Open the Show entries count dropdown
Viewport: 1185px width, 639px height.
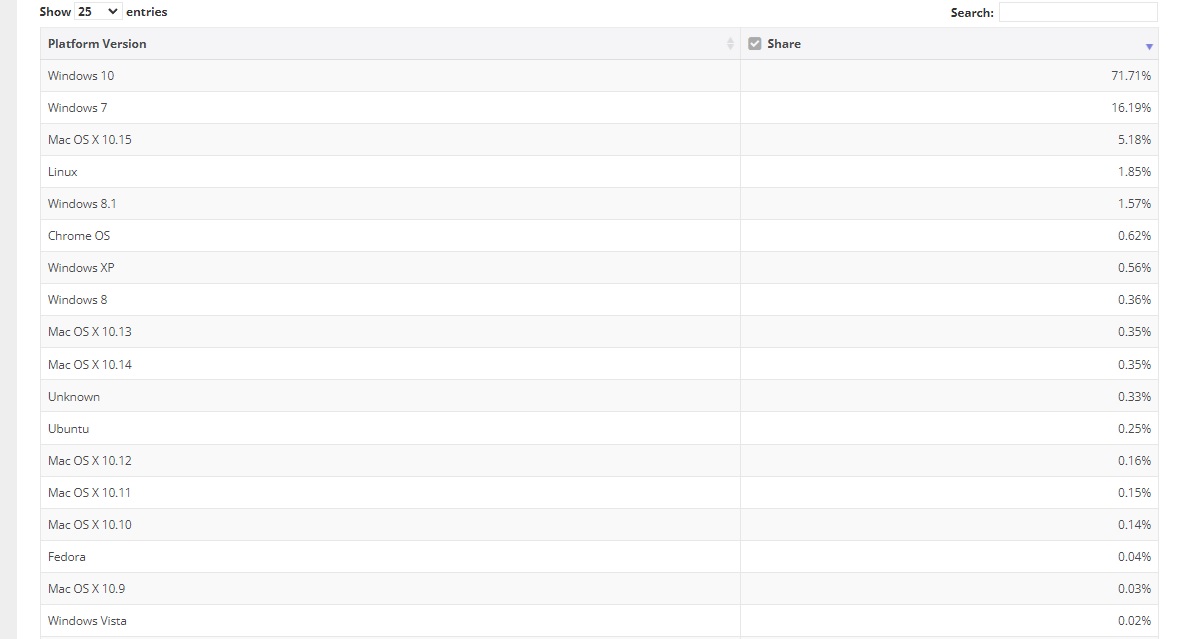tap(97, 12)
